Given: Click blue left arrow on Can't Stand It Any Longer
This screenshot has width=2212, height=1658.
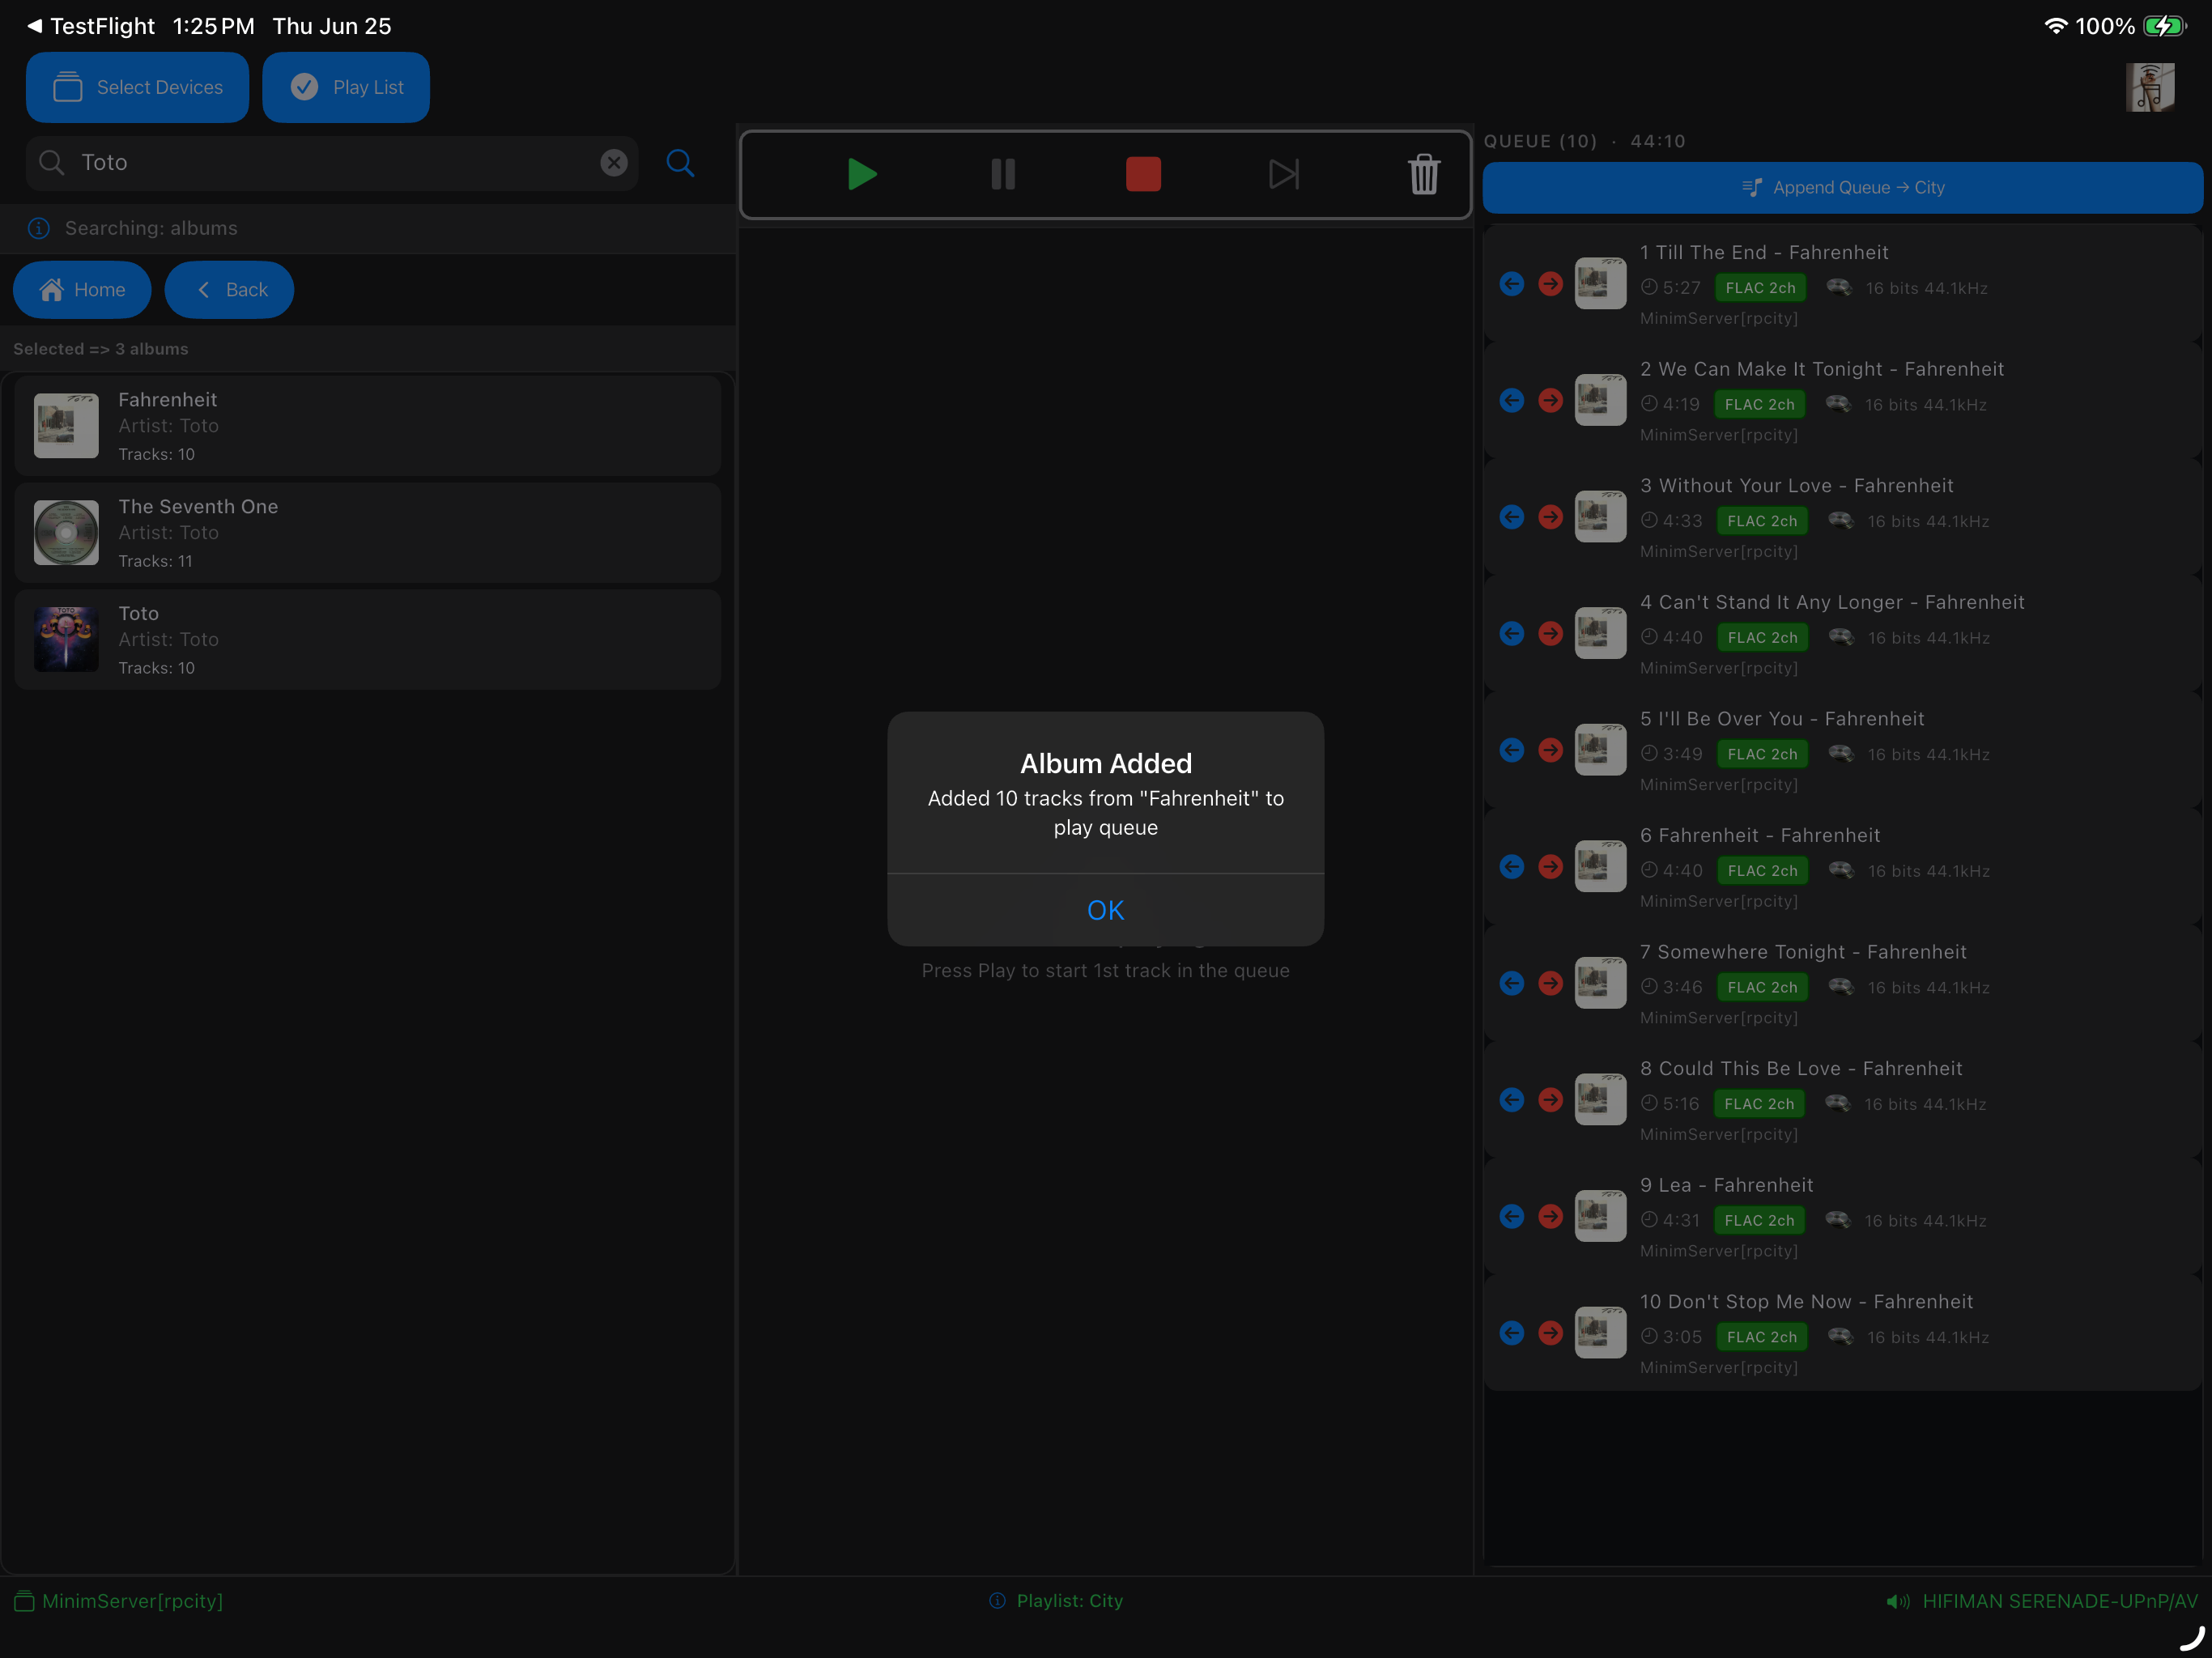Looking at the screenshot, I should 1512,634.
